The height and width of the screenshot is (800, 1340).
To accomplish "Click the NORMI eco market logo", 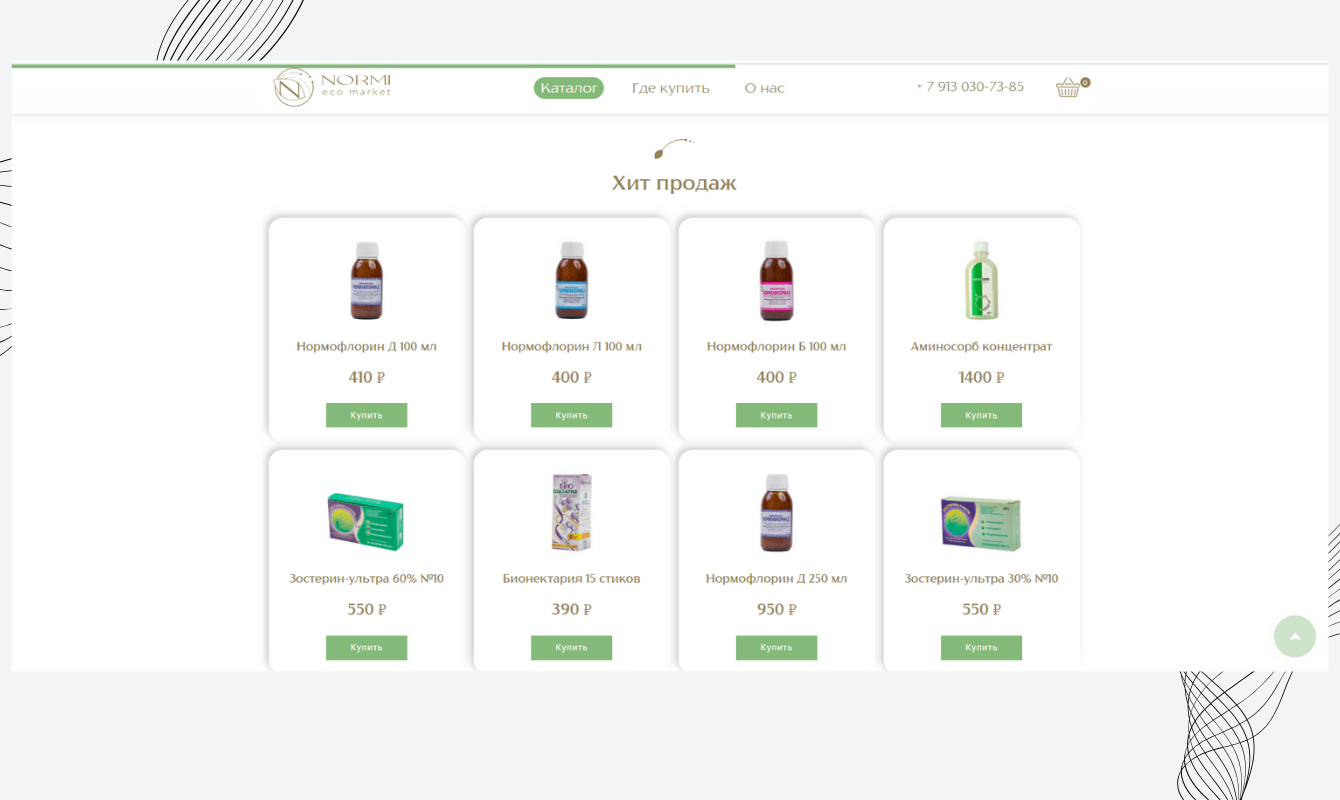I will 332,87.
